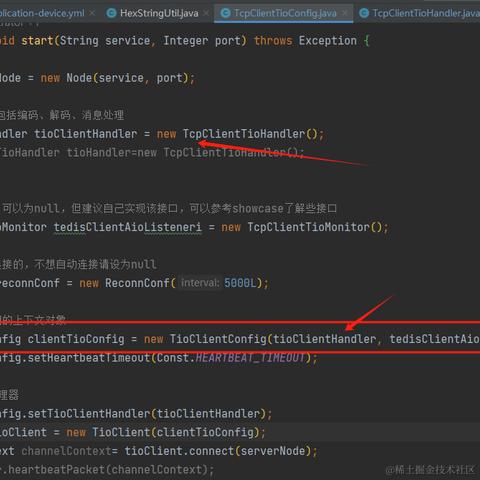This screenshot has height=480, width=480.
Task: Click the tioClient.connect method call
Action: (x=180, y=451)
